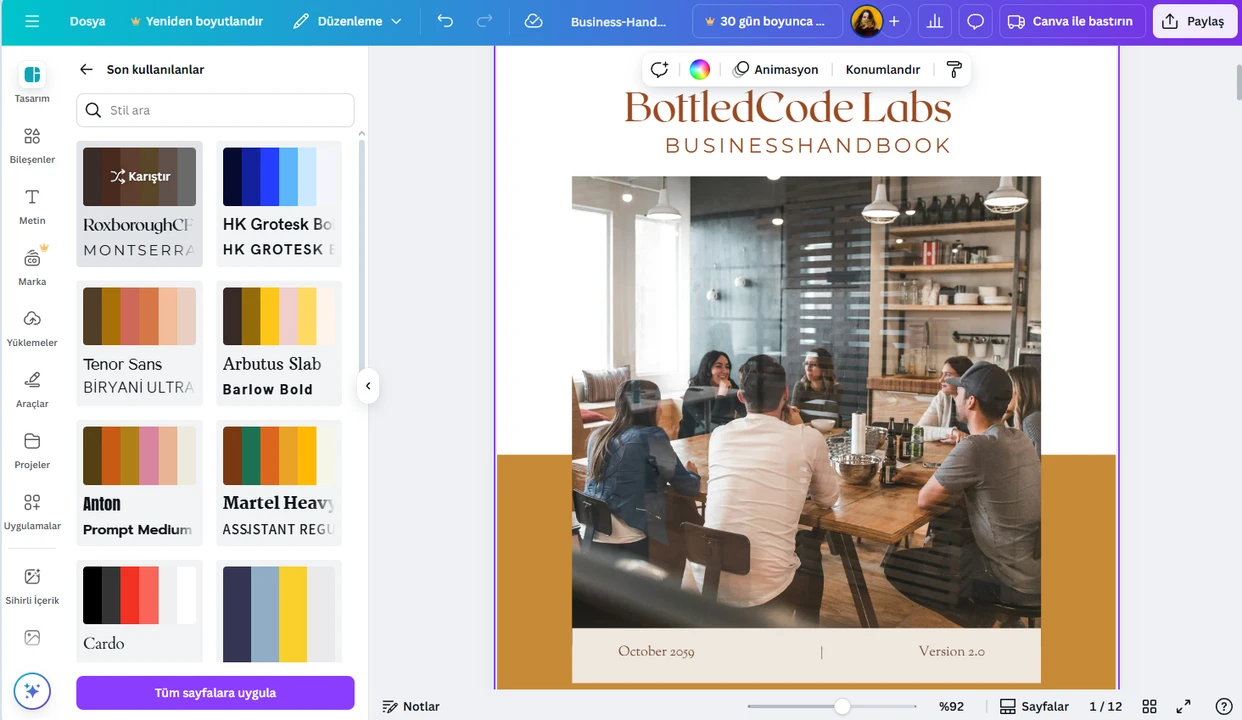Open Notlar notes panel
This screenshot has height=720, width=1242.
click(411, 706)
